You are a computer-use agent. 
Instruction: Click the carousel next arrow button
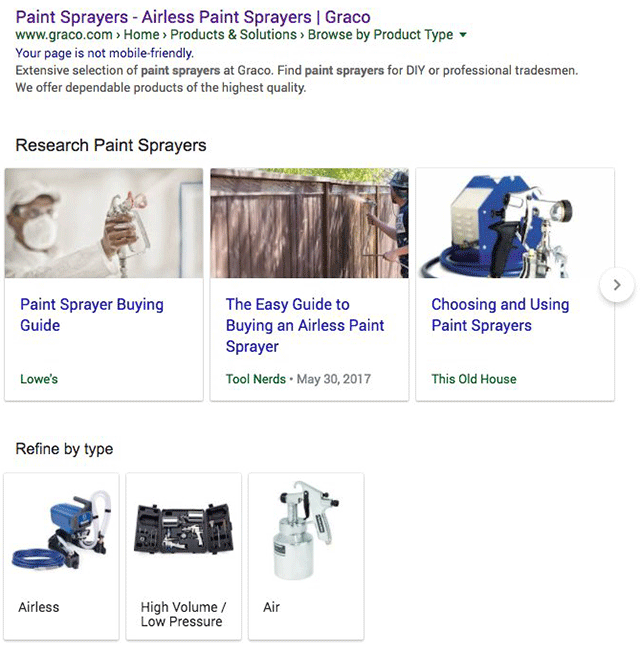617,285
